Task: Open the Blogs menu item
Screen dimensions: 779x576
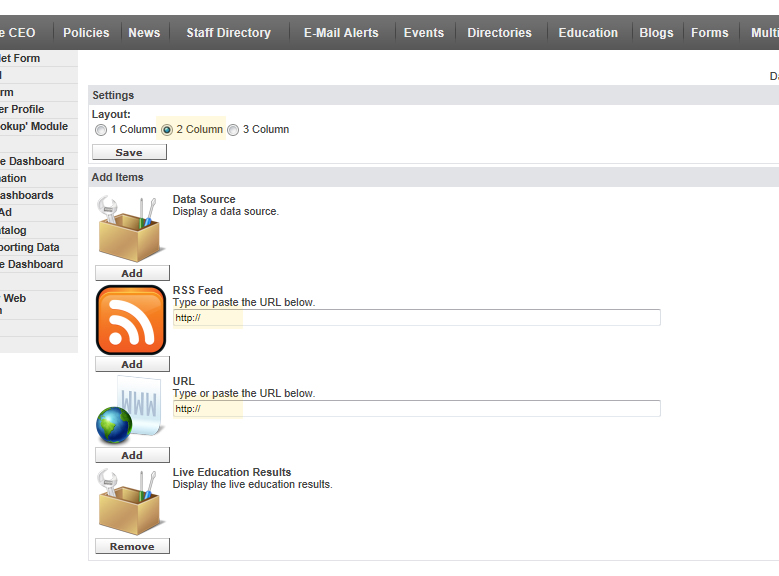Action: pos(656,33)
